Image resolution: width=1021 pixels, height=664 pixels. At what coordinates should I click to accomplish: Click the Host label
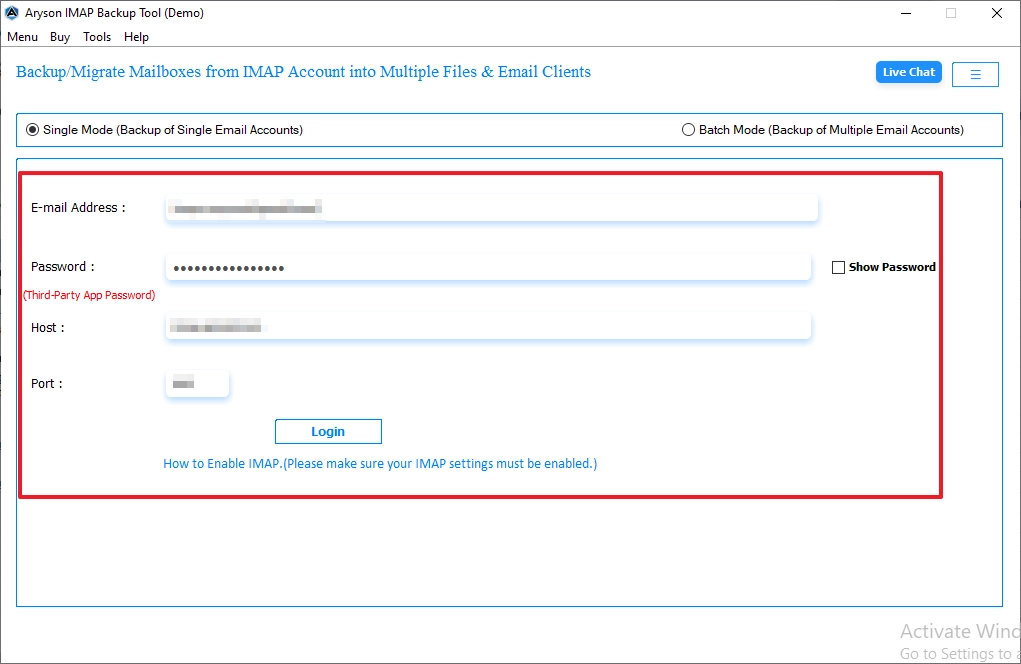click(48, 327)
